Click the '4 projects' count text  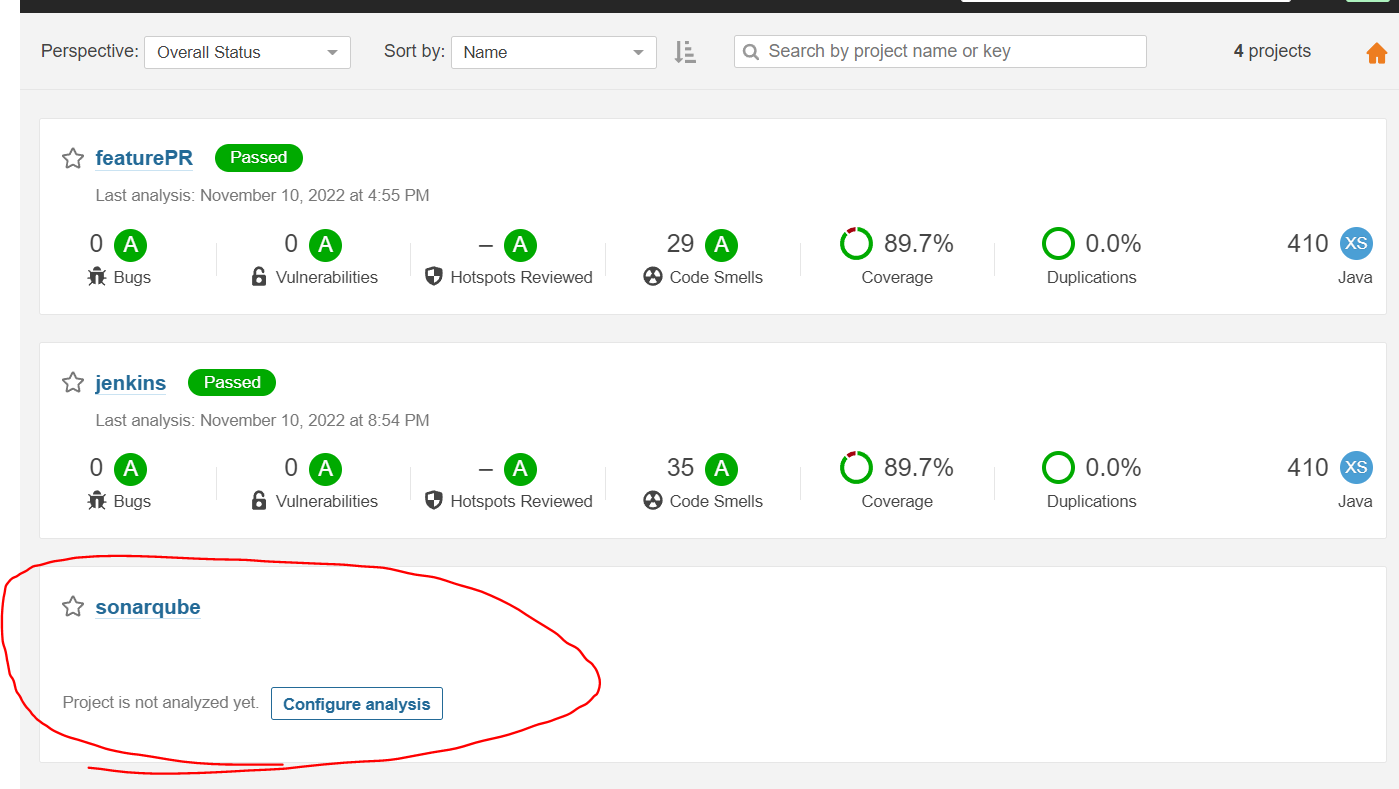pos(1272,51)
